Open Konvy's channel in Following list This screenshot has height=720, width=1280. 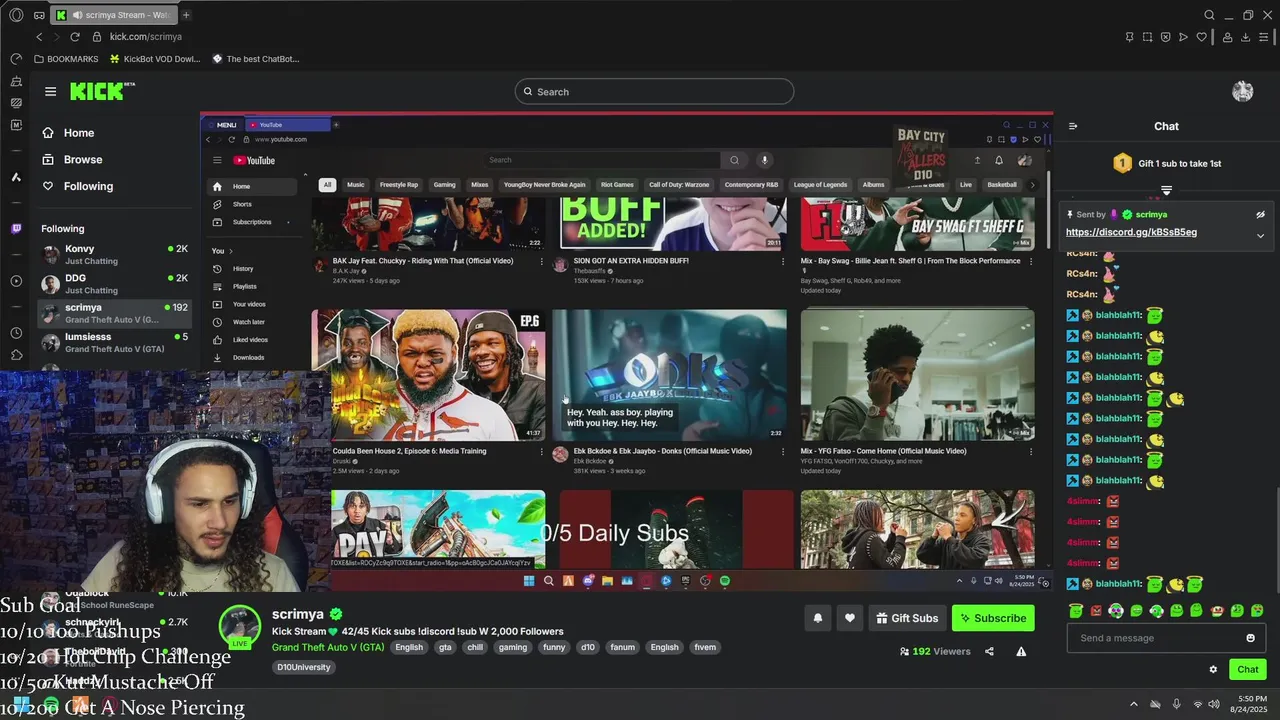coord(114,254)
